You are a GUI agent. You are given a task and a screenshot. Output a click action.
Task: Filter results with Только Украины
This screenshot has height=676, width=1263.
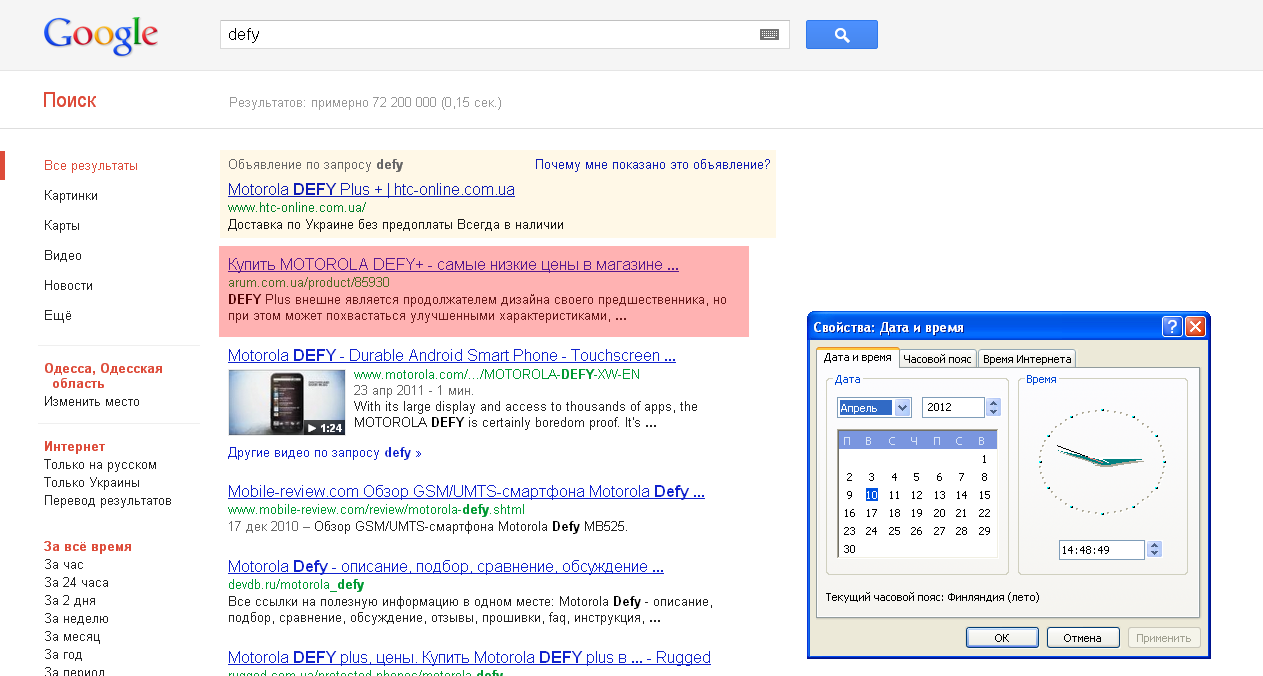click(92, 483)
